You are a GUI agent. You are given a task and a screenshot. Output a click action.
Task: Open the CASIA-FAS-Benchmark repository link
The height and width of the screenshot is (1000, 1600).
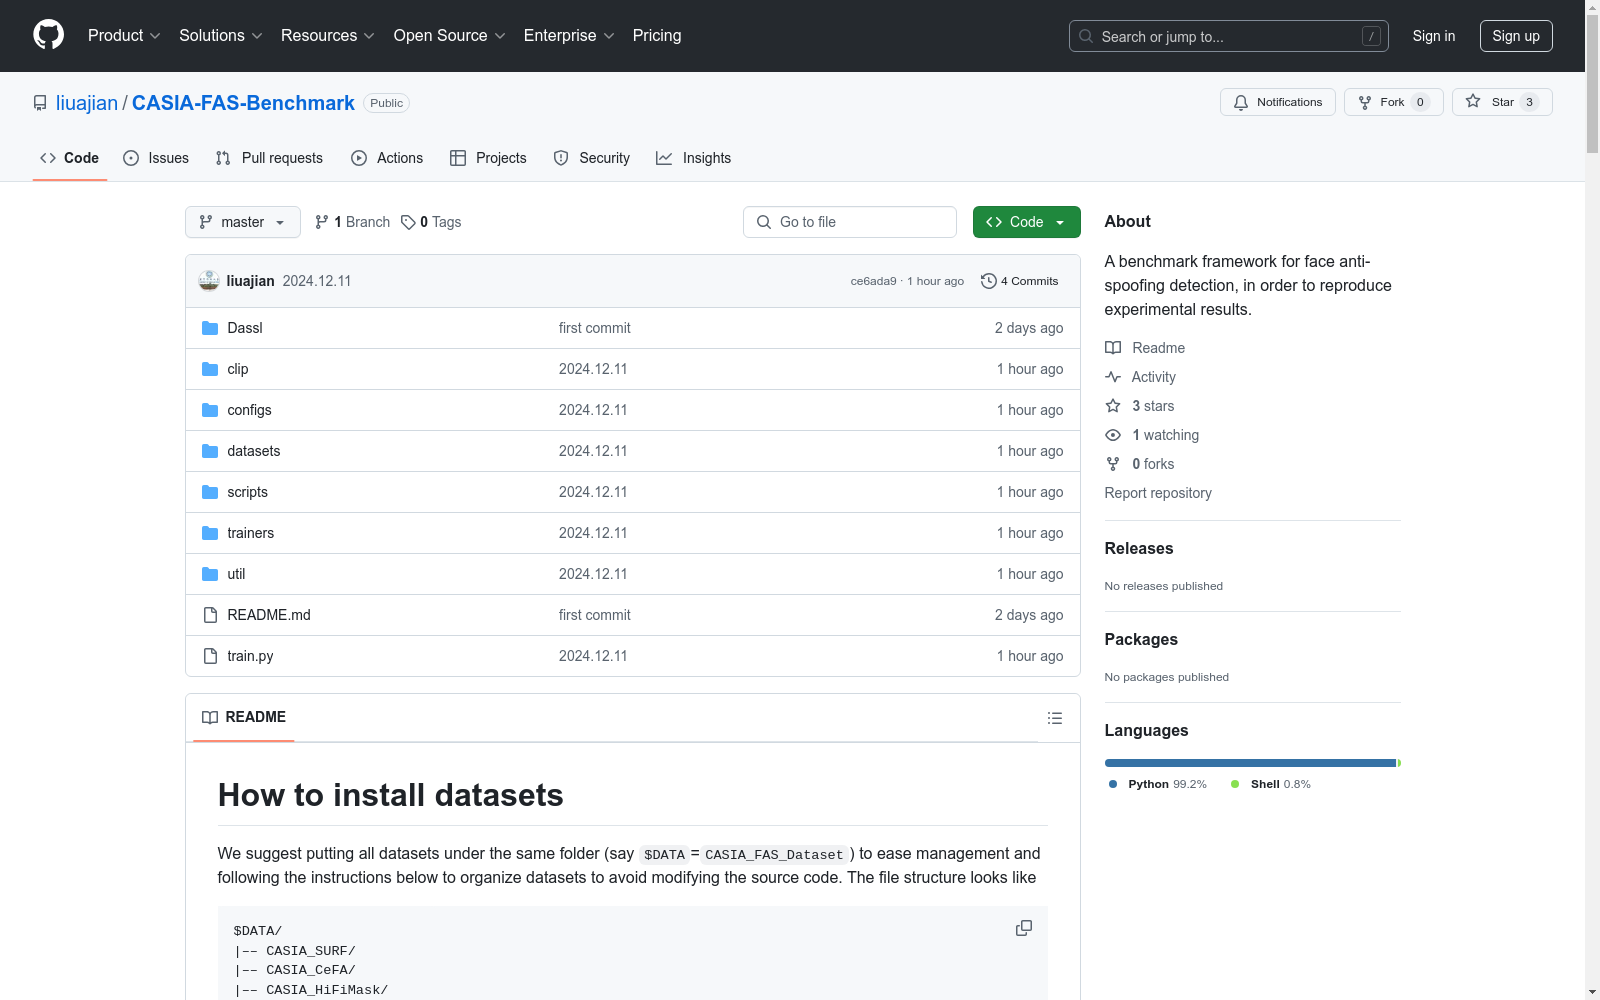click(243, 103)
